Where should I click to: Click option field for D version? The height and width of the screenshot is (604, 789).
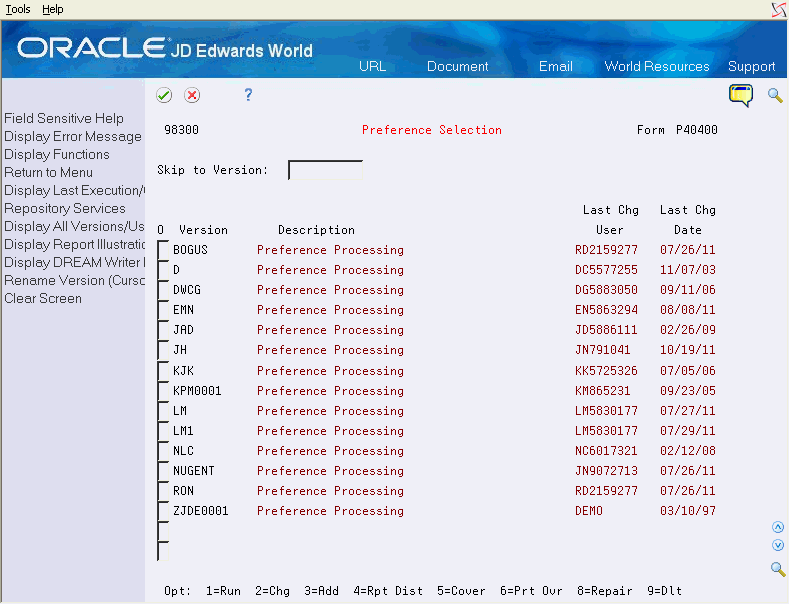coord(163,270)
